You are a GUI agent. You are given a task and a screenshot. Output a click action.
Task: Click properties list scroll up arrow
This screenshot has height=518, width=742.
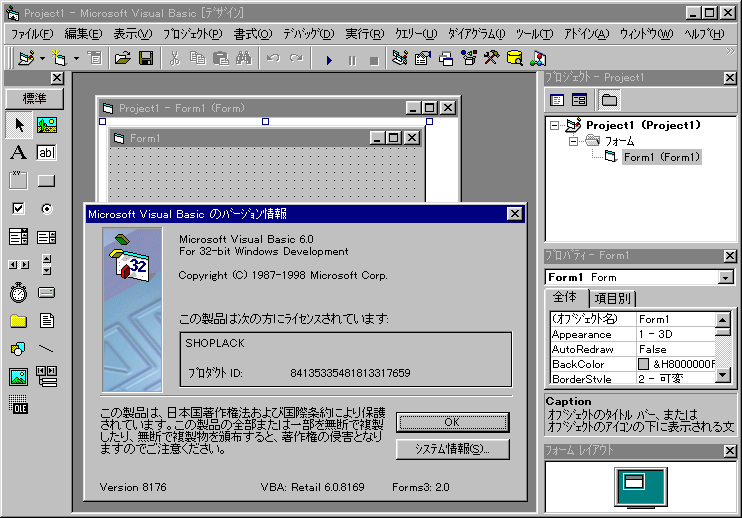(722, 320)
